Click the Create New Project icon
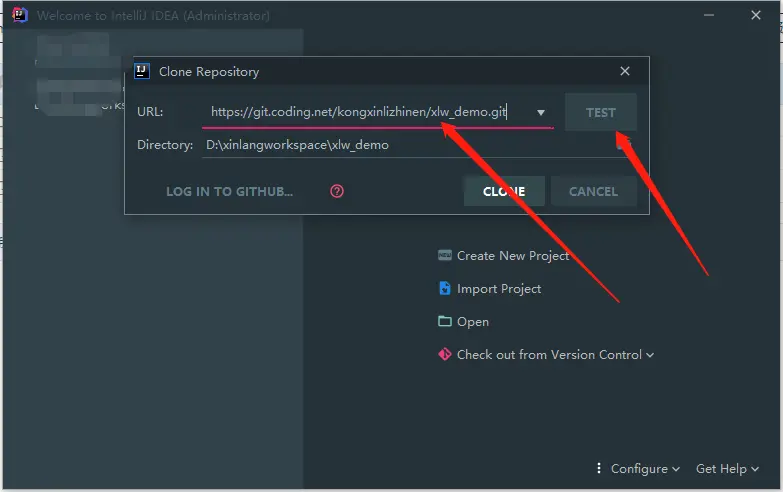Viewport: 783px width, 492px height. (x=444, y=255)
